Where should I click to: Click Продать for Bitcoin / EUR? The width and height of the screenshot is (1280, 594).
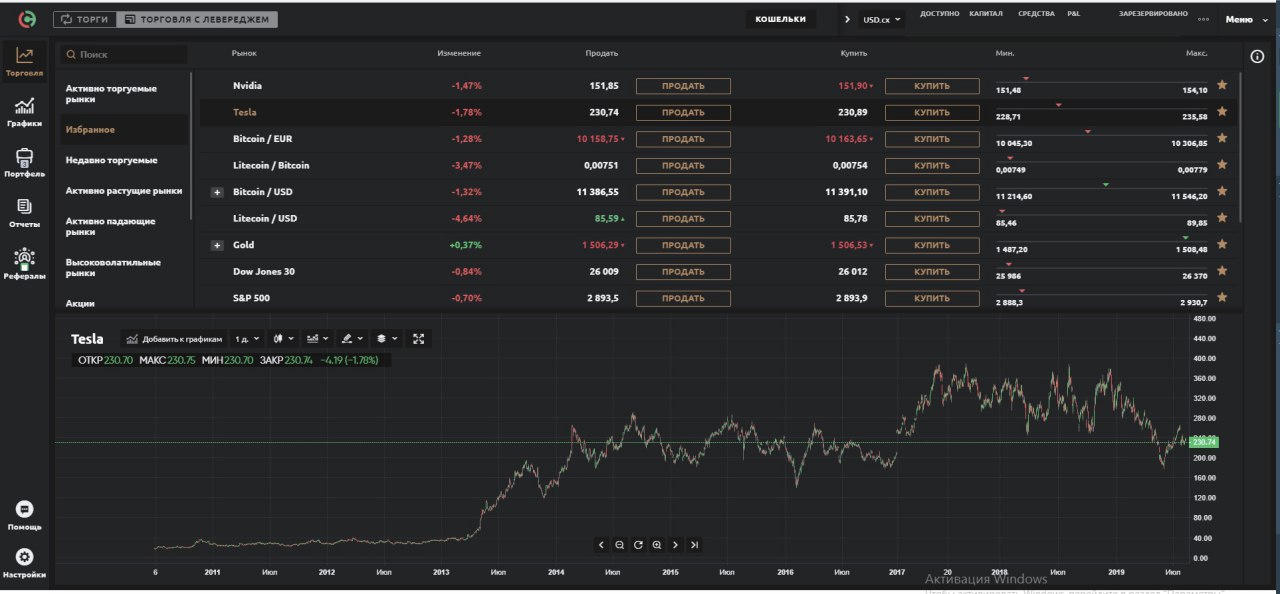(683, 139)
